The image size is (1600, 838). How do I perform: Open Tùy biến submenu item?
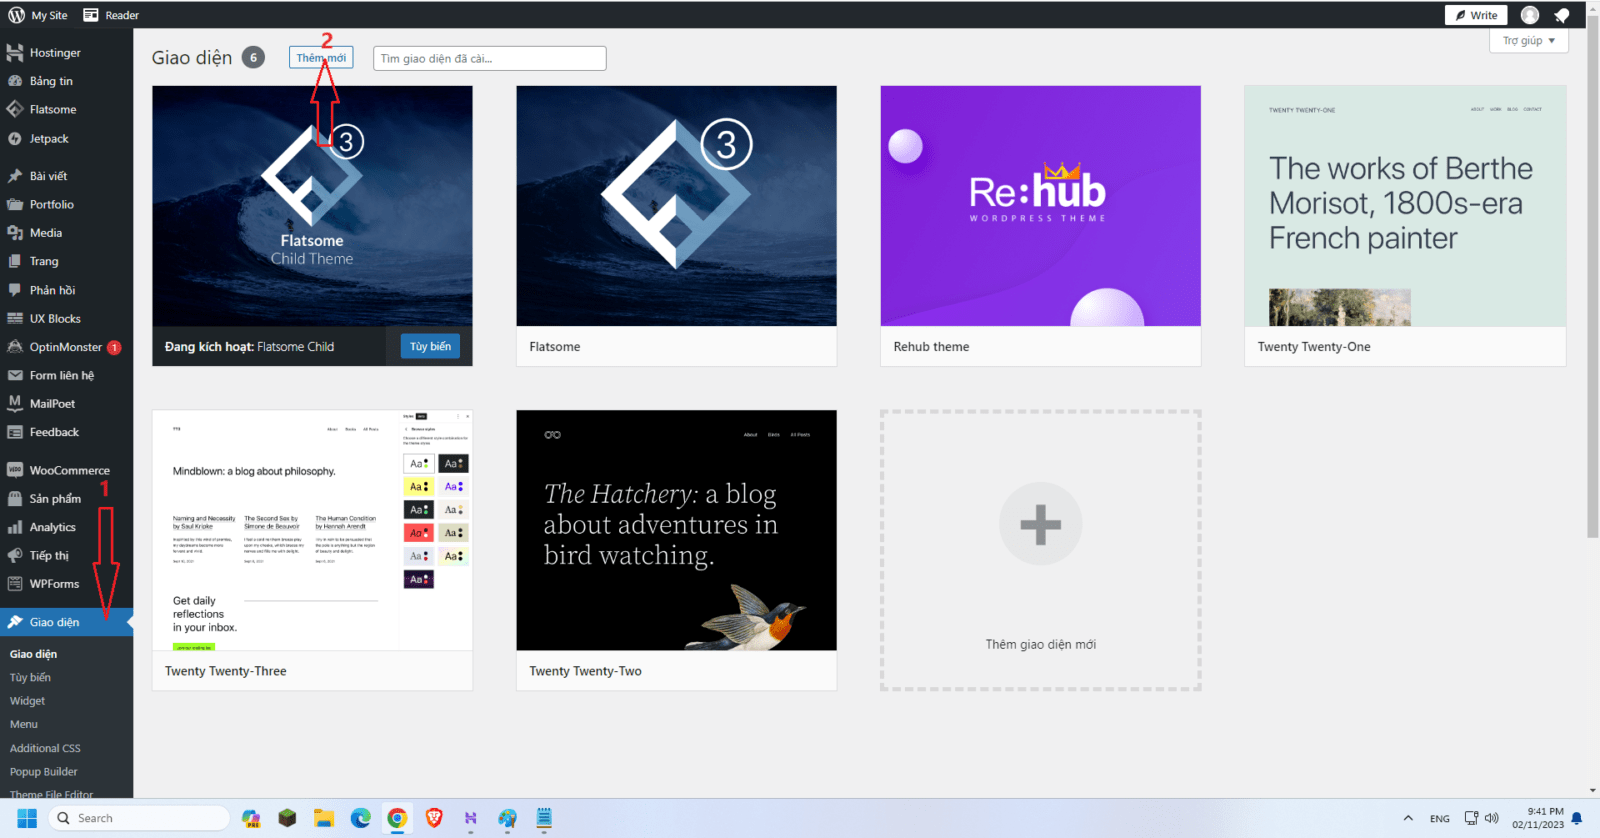click(x=30, y=677)
